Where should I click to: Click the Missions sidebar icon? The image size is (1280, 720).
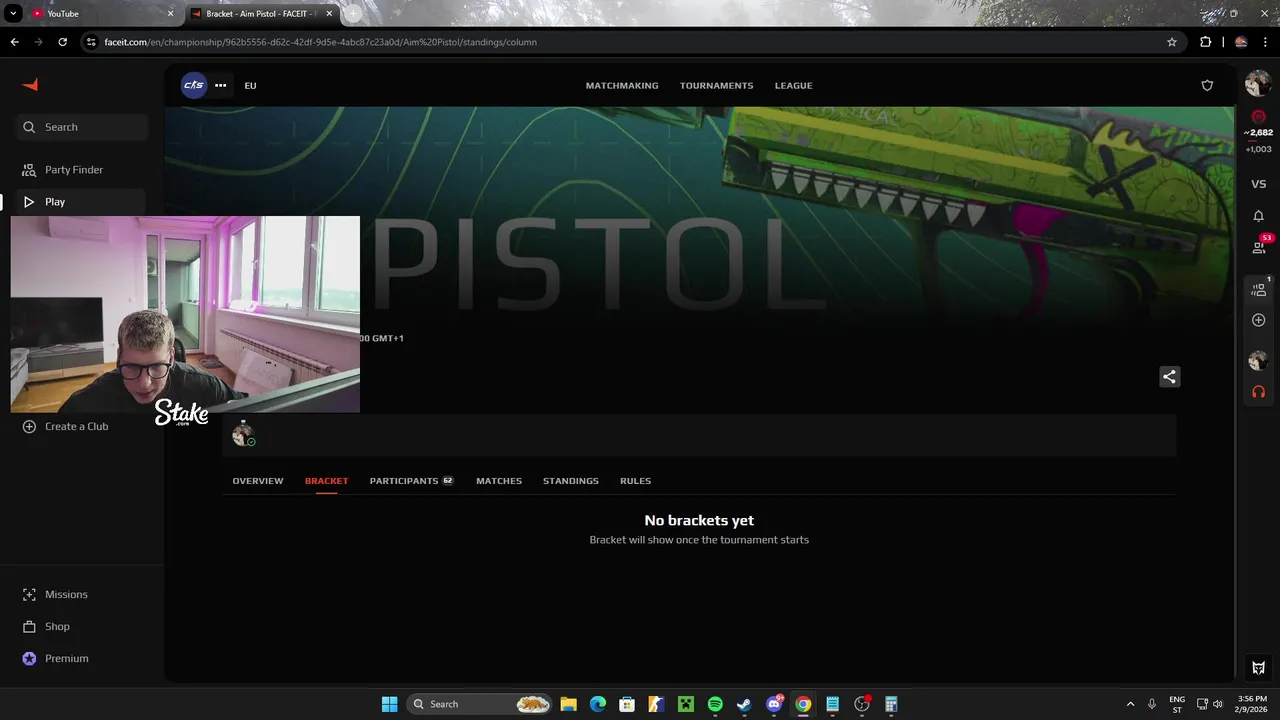click(29, 594)
